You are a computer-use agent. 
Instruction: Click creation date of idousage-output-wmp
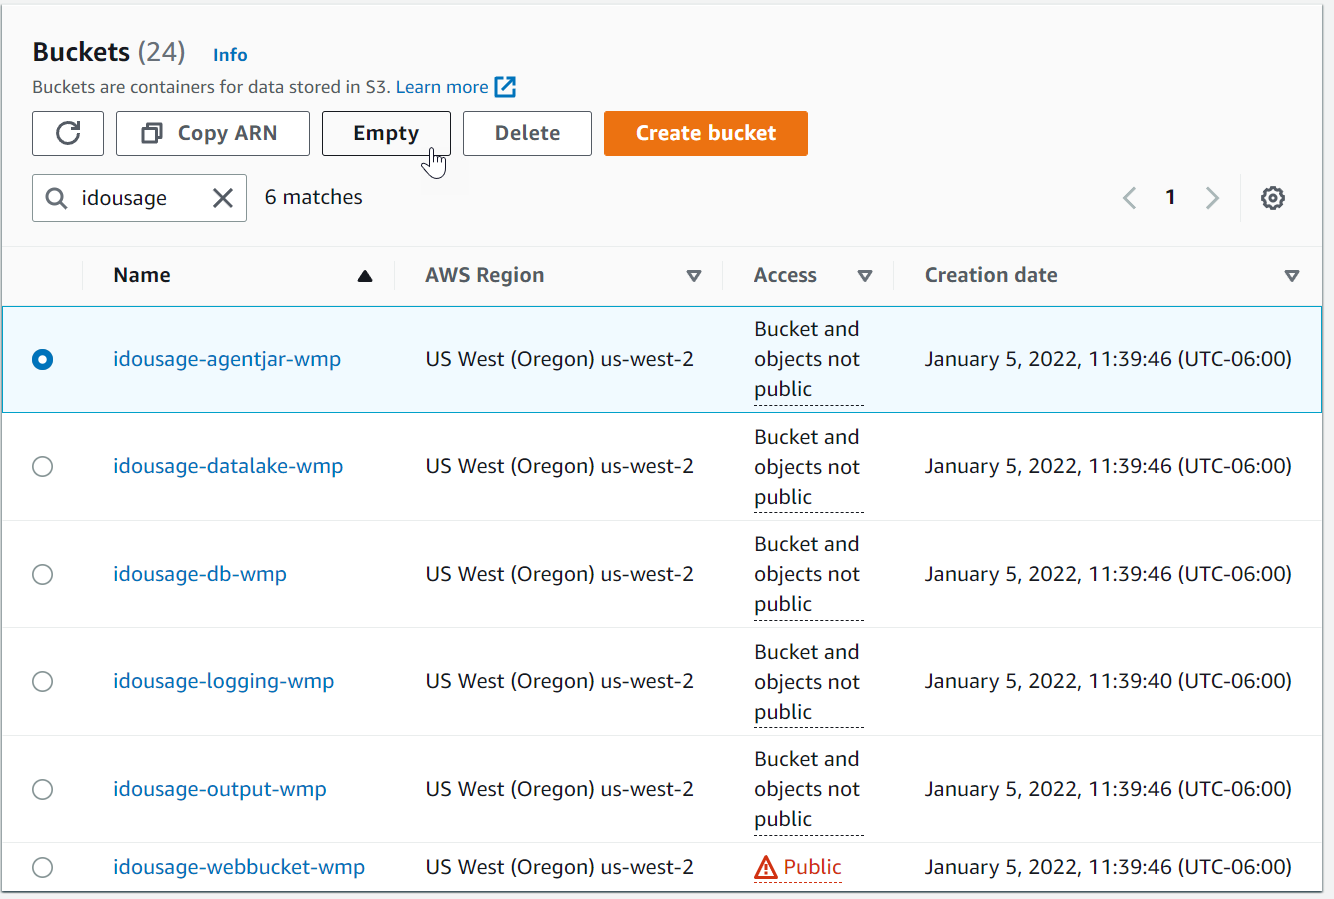1108,789
